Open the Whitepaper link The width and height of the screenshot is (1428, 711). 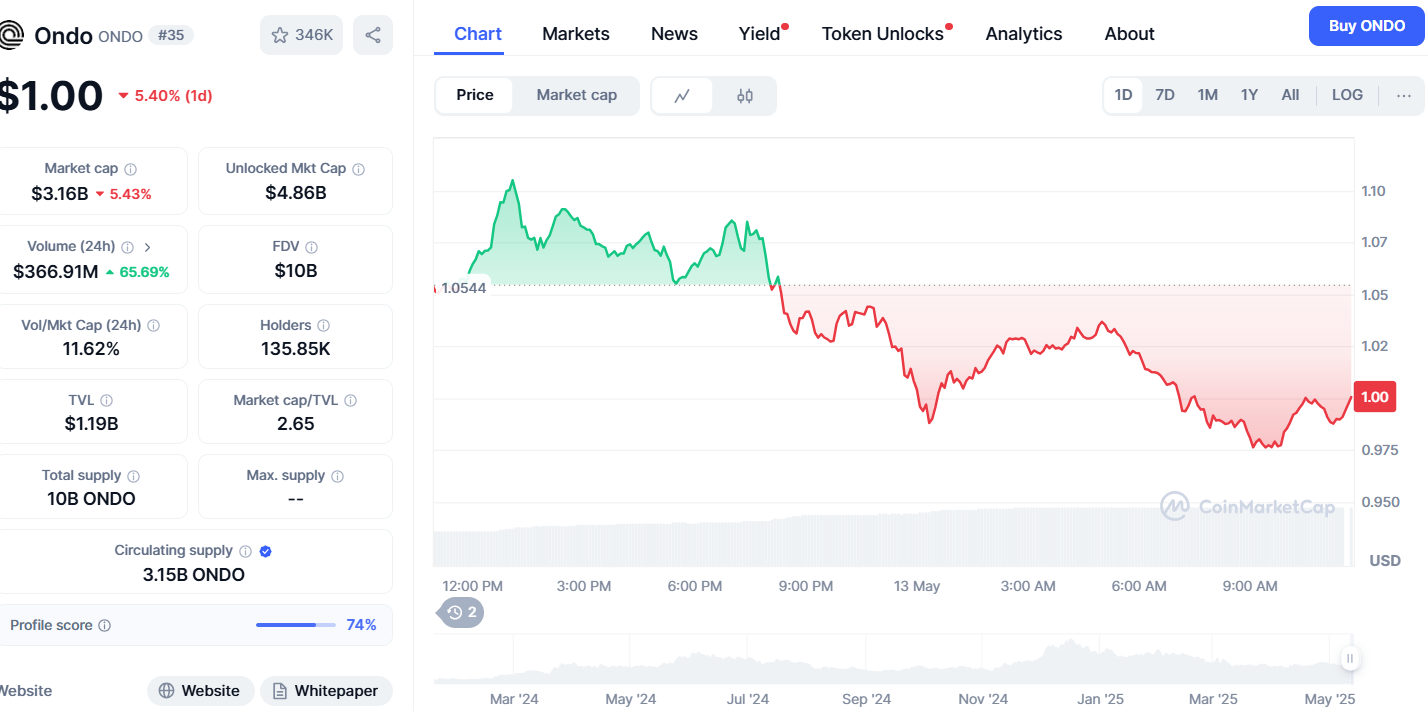[326, 691]
